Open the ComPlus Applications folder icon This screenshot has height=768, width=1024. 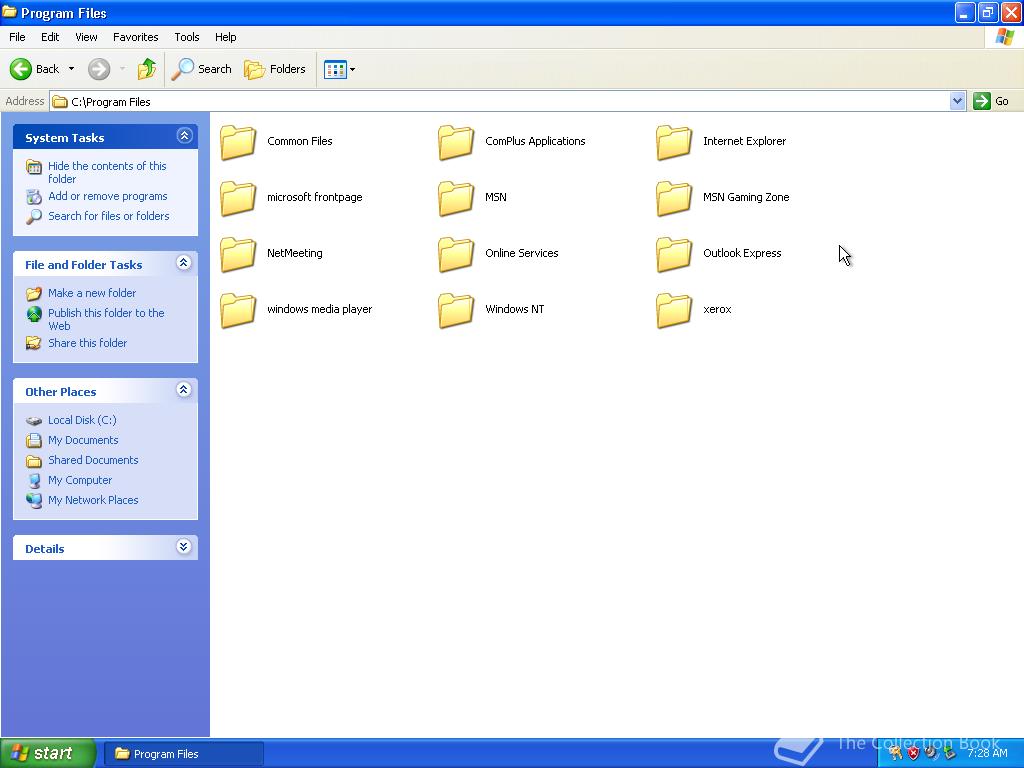click(456, 142)
